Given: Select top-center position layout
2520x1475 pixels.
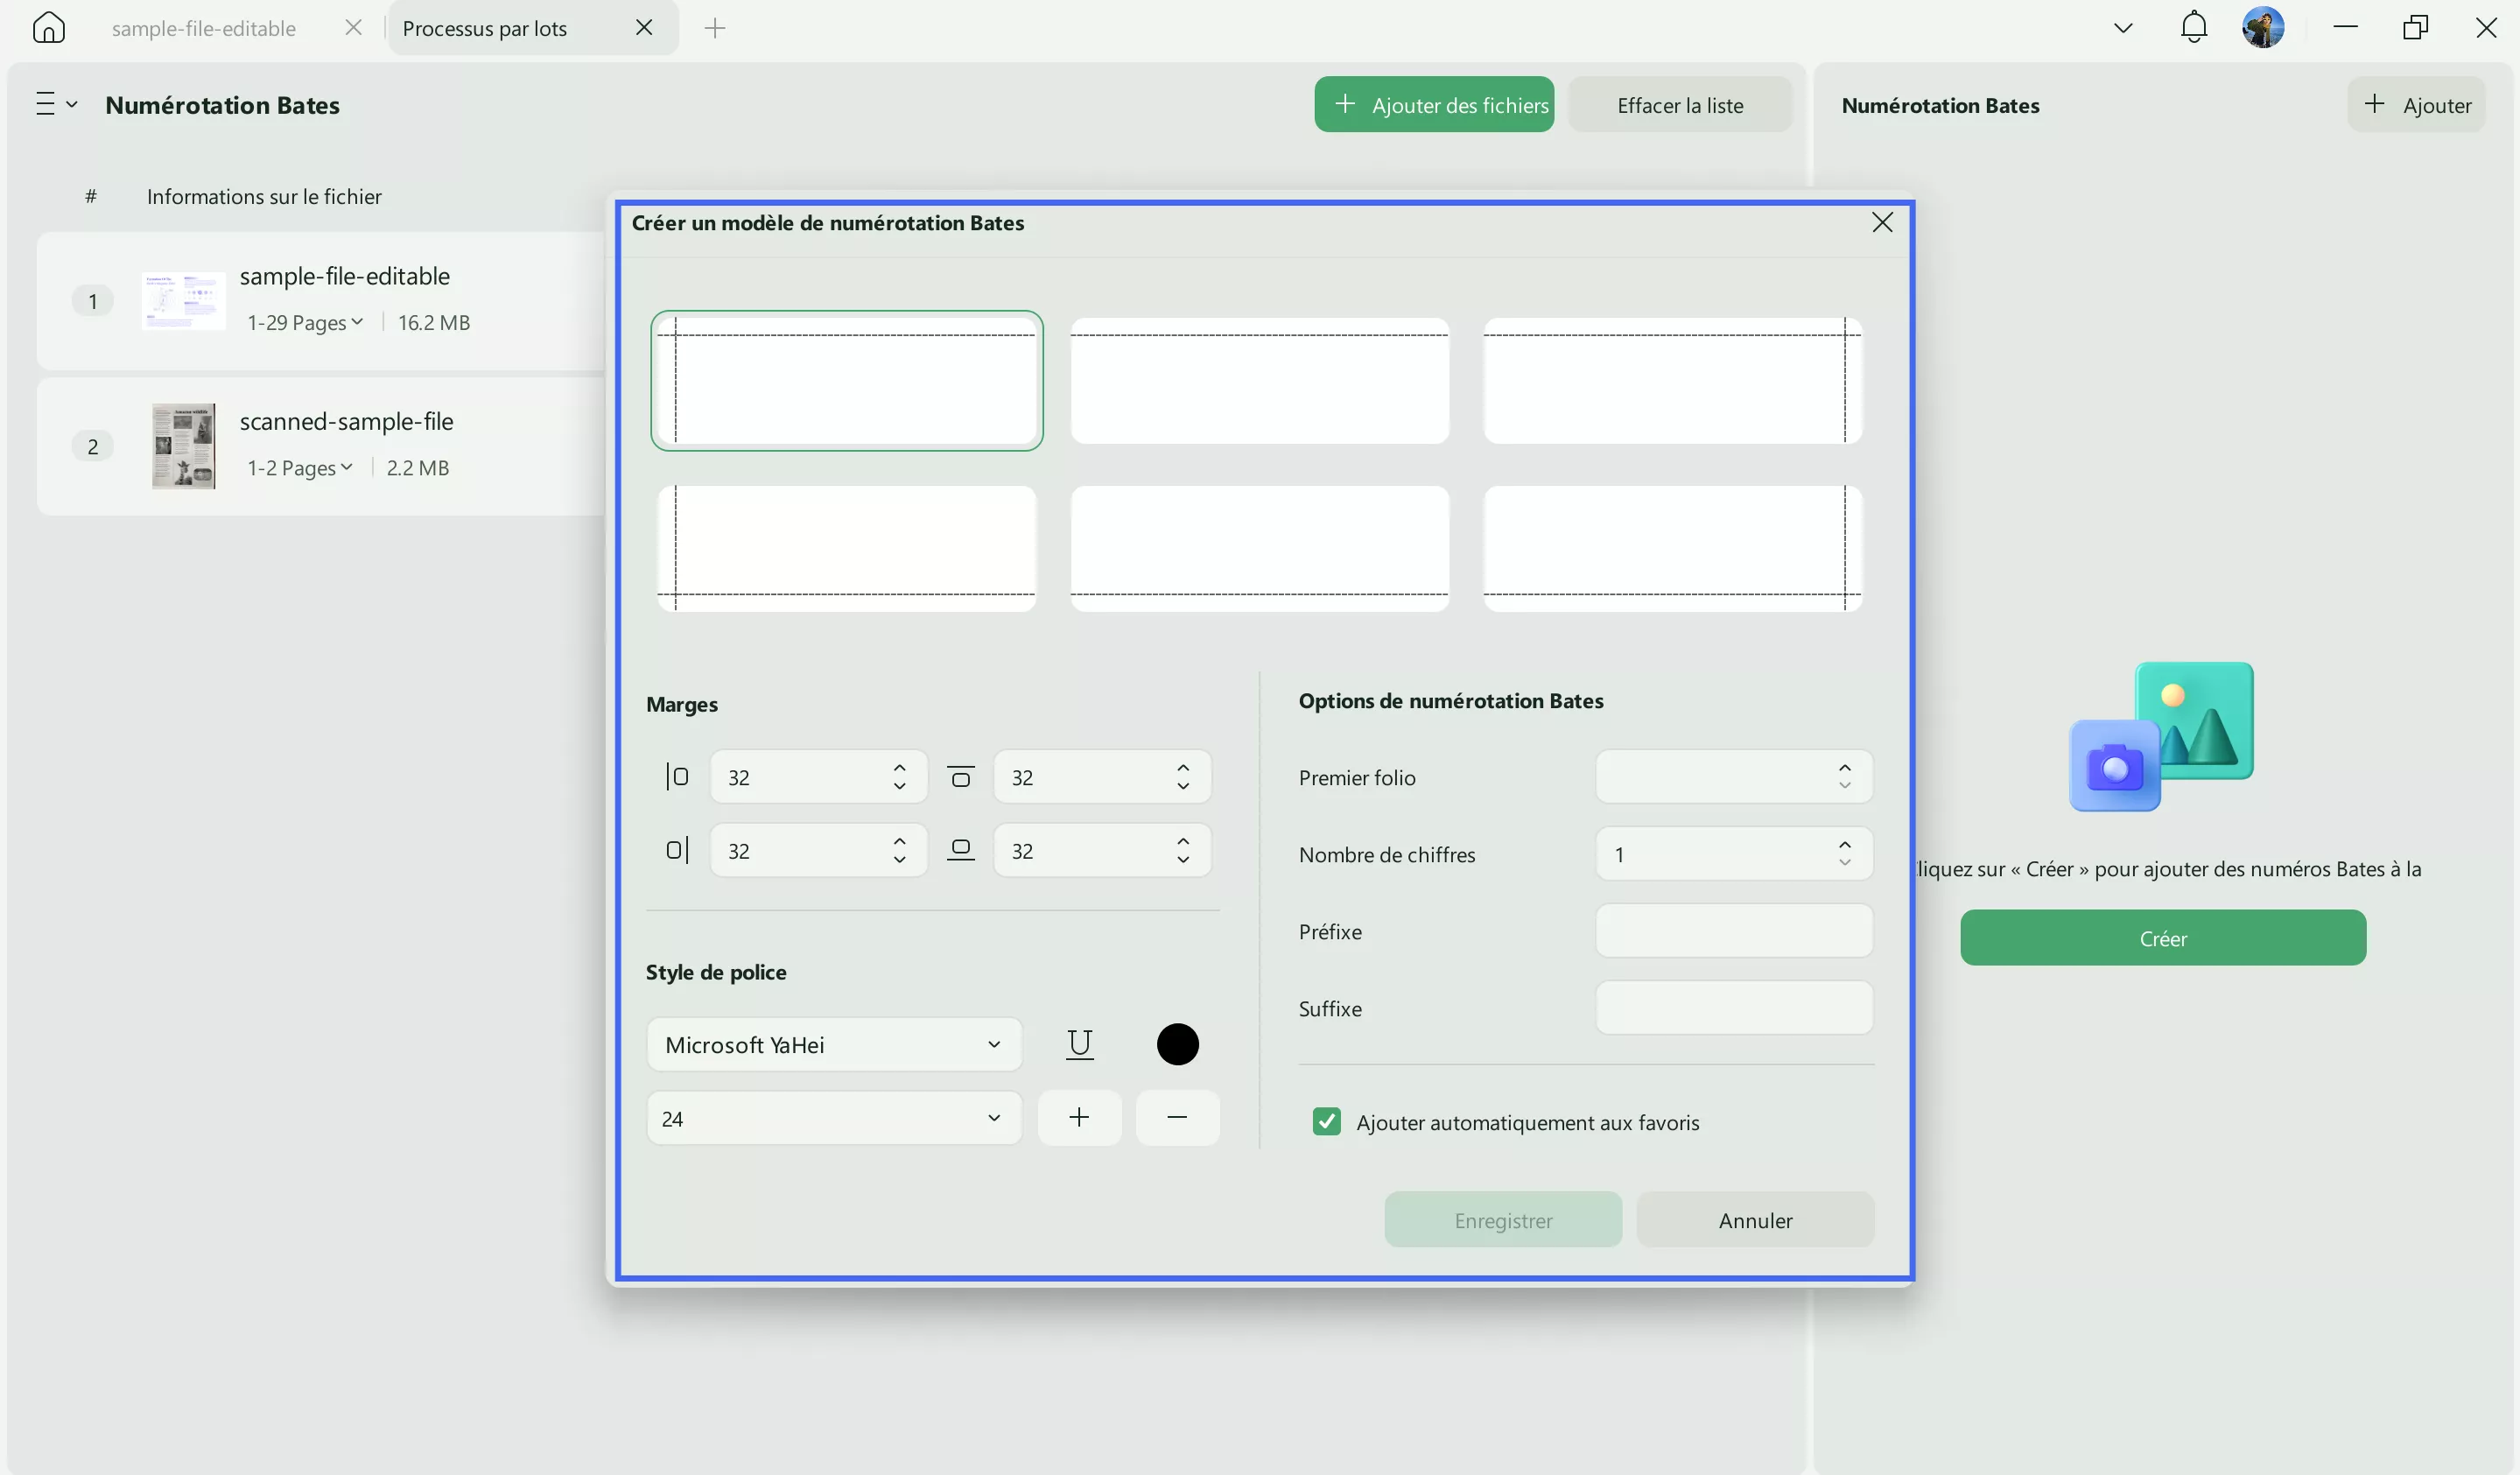Looking at the screenshot, I should 1259,380.
